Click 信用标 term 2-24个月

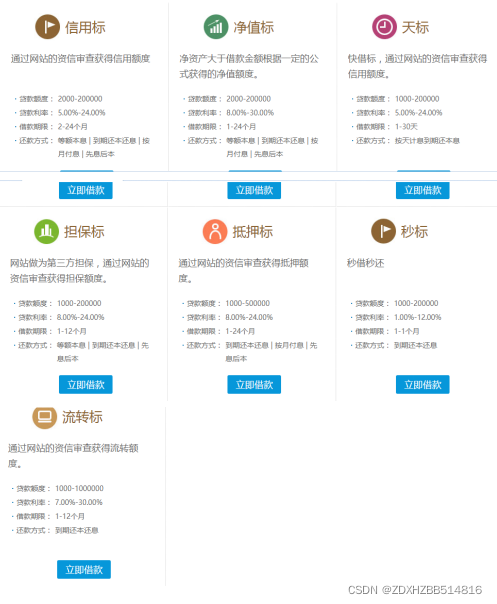(x=72, y=127)
